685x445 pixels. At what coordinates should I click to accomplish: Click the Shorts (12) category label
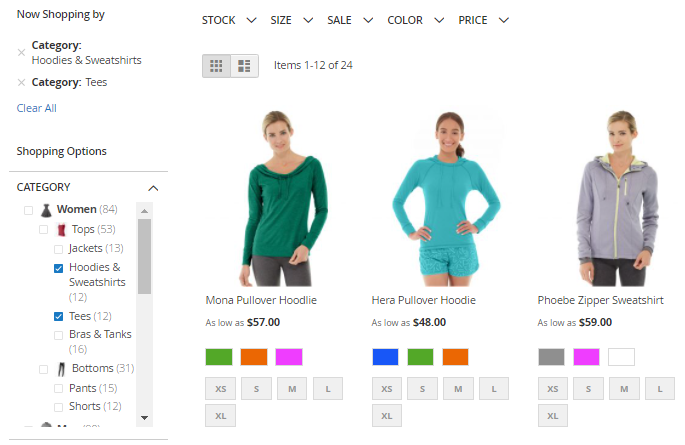point(95,406)
